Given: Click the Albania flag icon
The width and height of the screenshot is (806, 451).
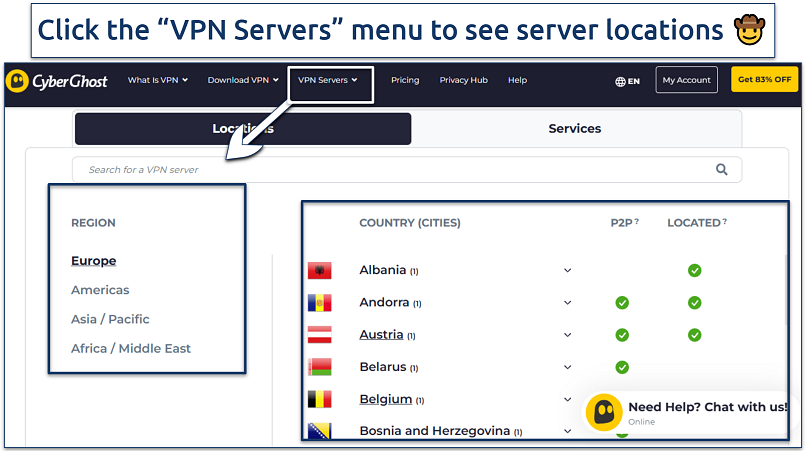Looking at the screenshot, I should [x=319, y=270].
